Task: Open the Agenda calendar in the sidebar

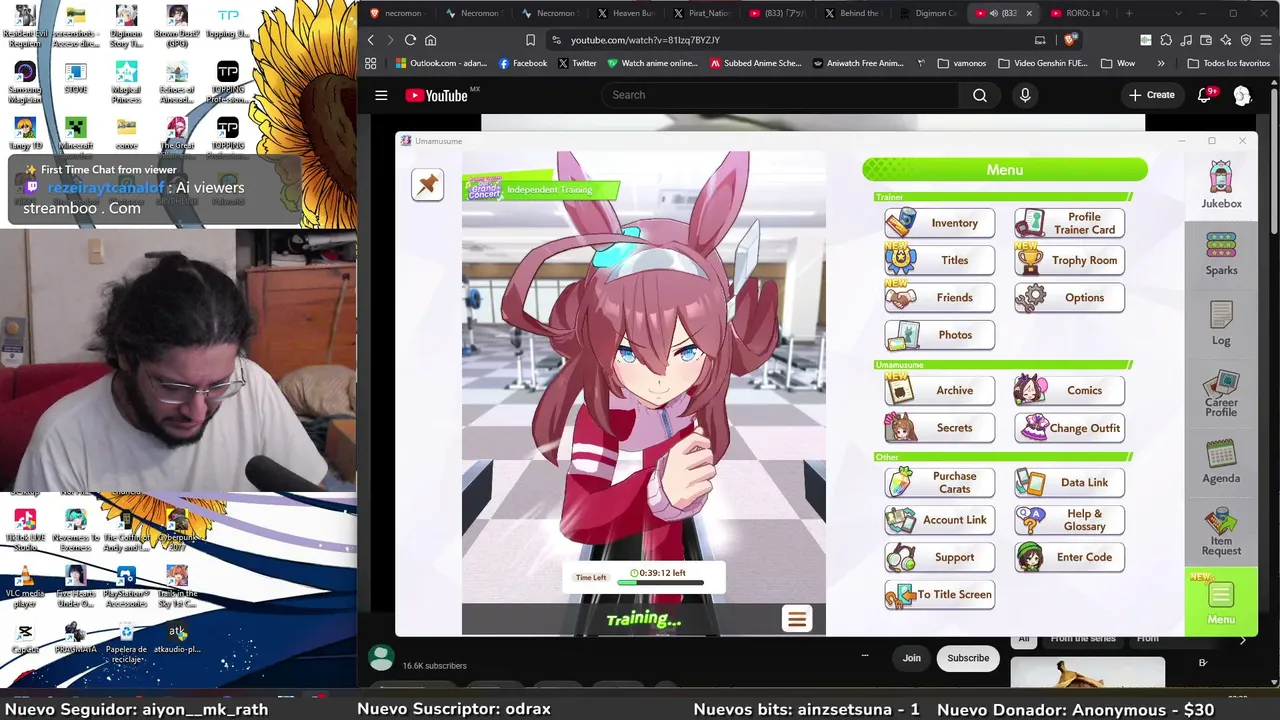Action: (x=1221, y=462)
